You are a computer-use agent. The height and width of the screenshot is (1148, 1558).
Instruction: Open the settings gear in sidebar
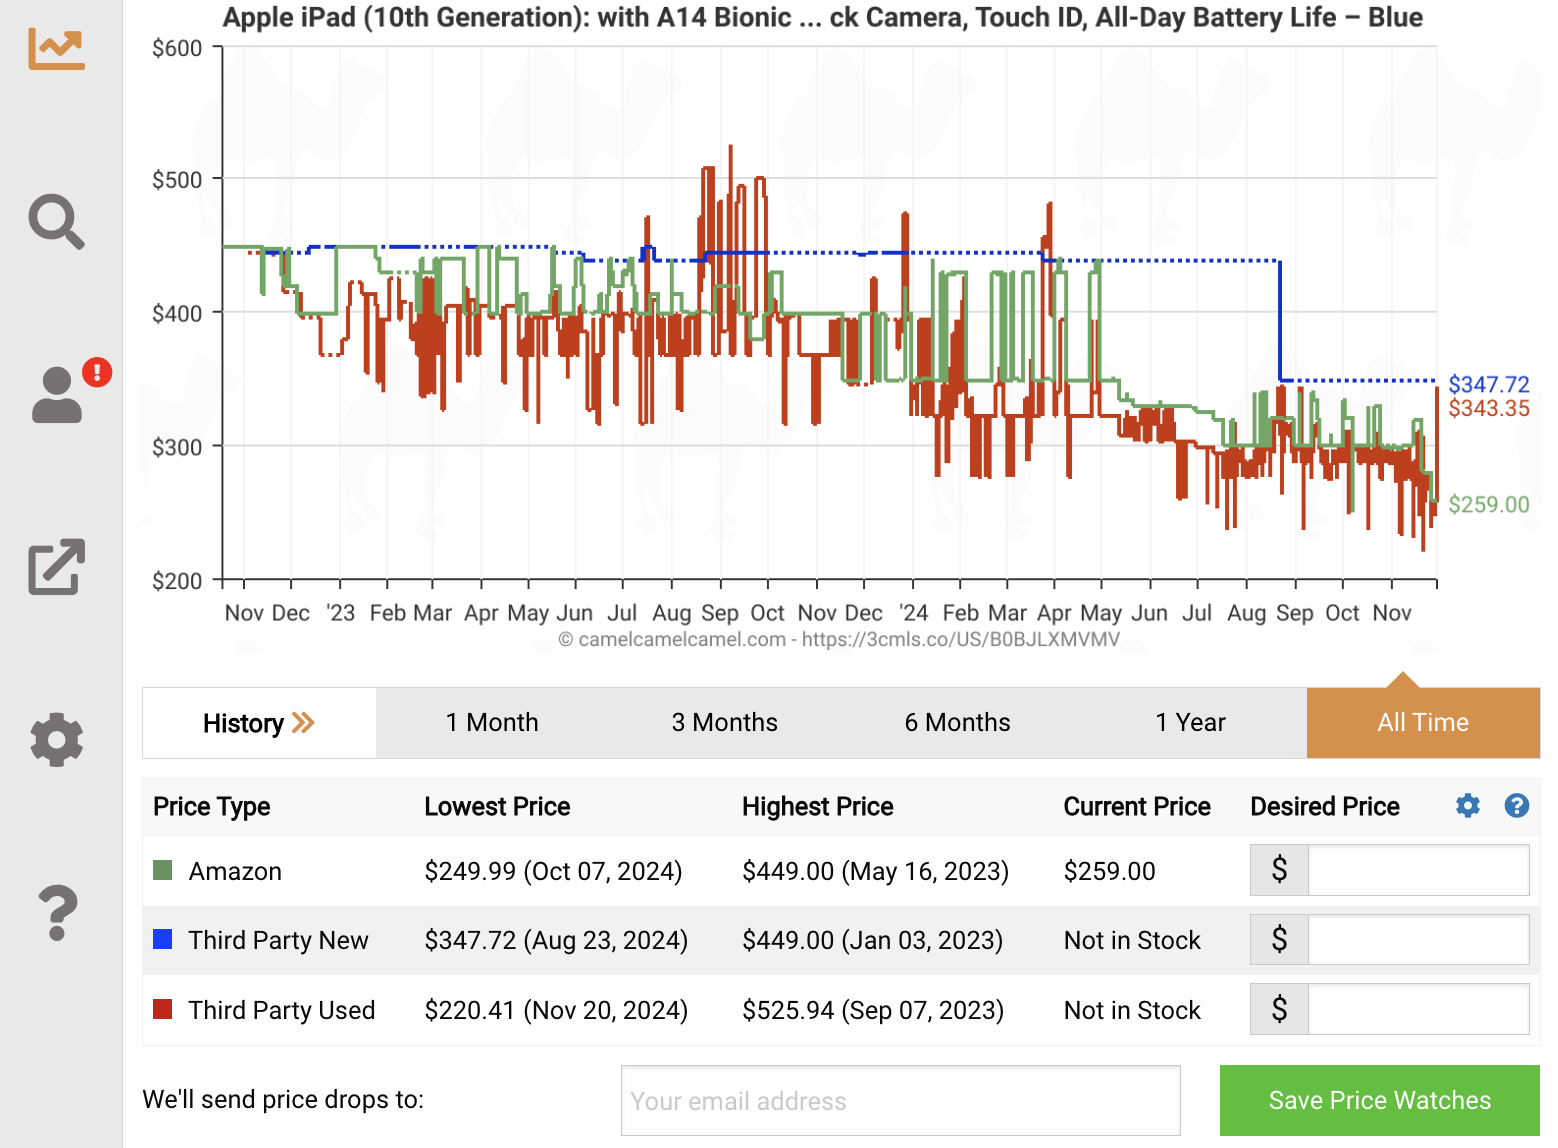(57, 740)
